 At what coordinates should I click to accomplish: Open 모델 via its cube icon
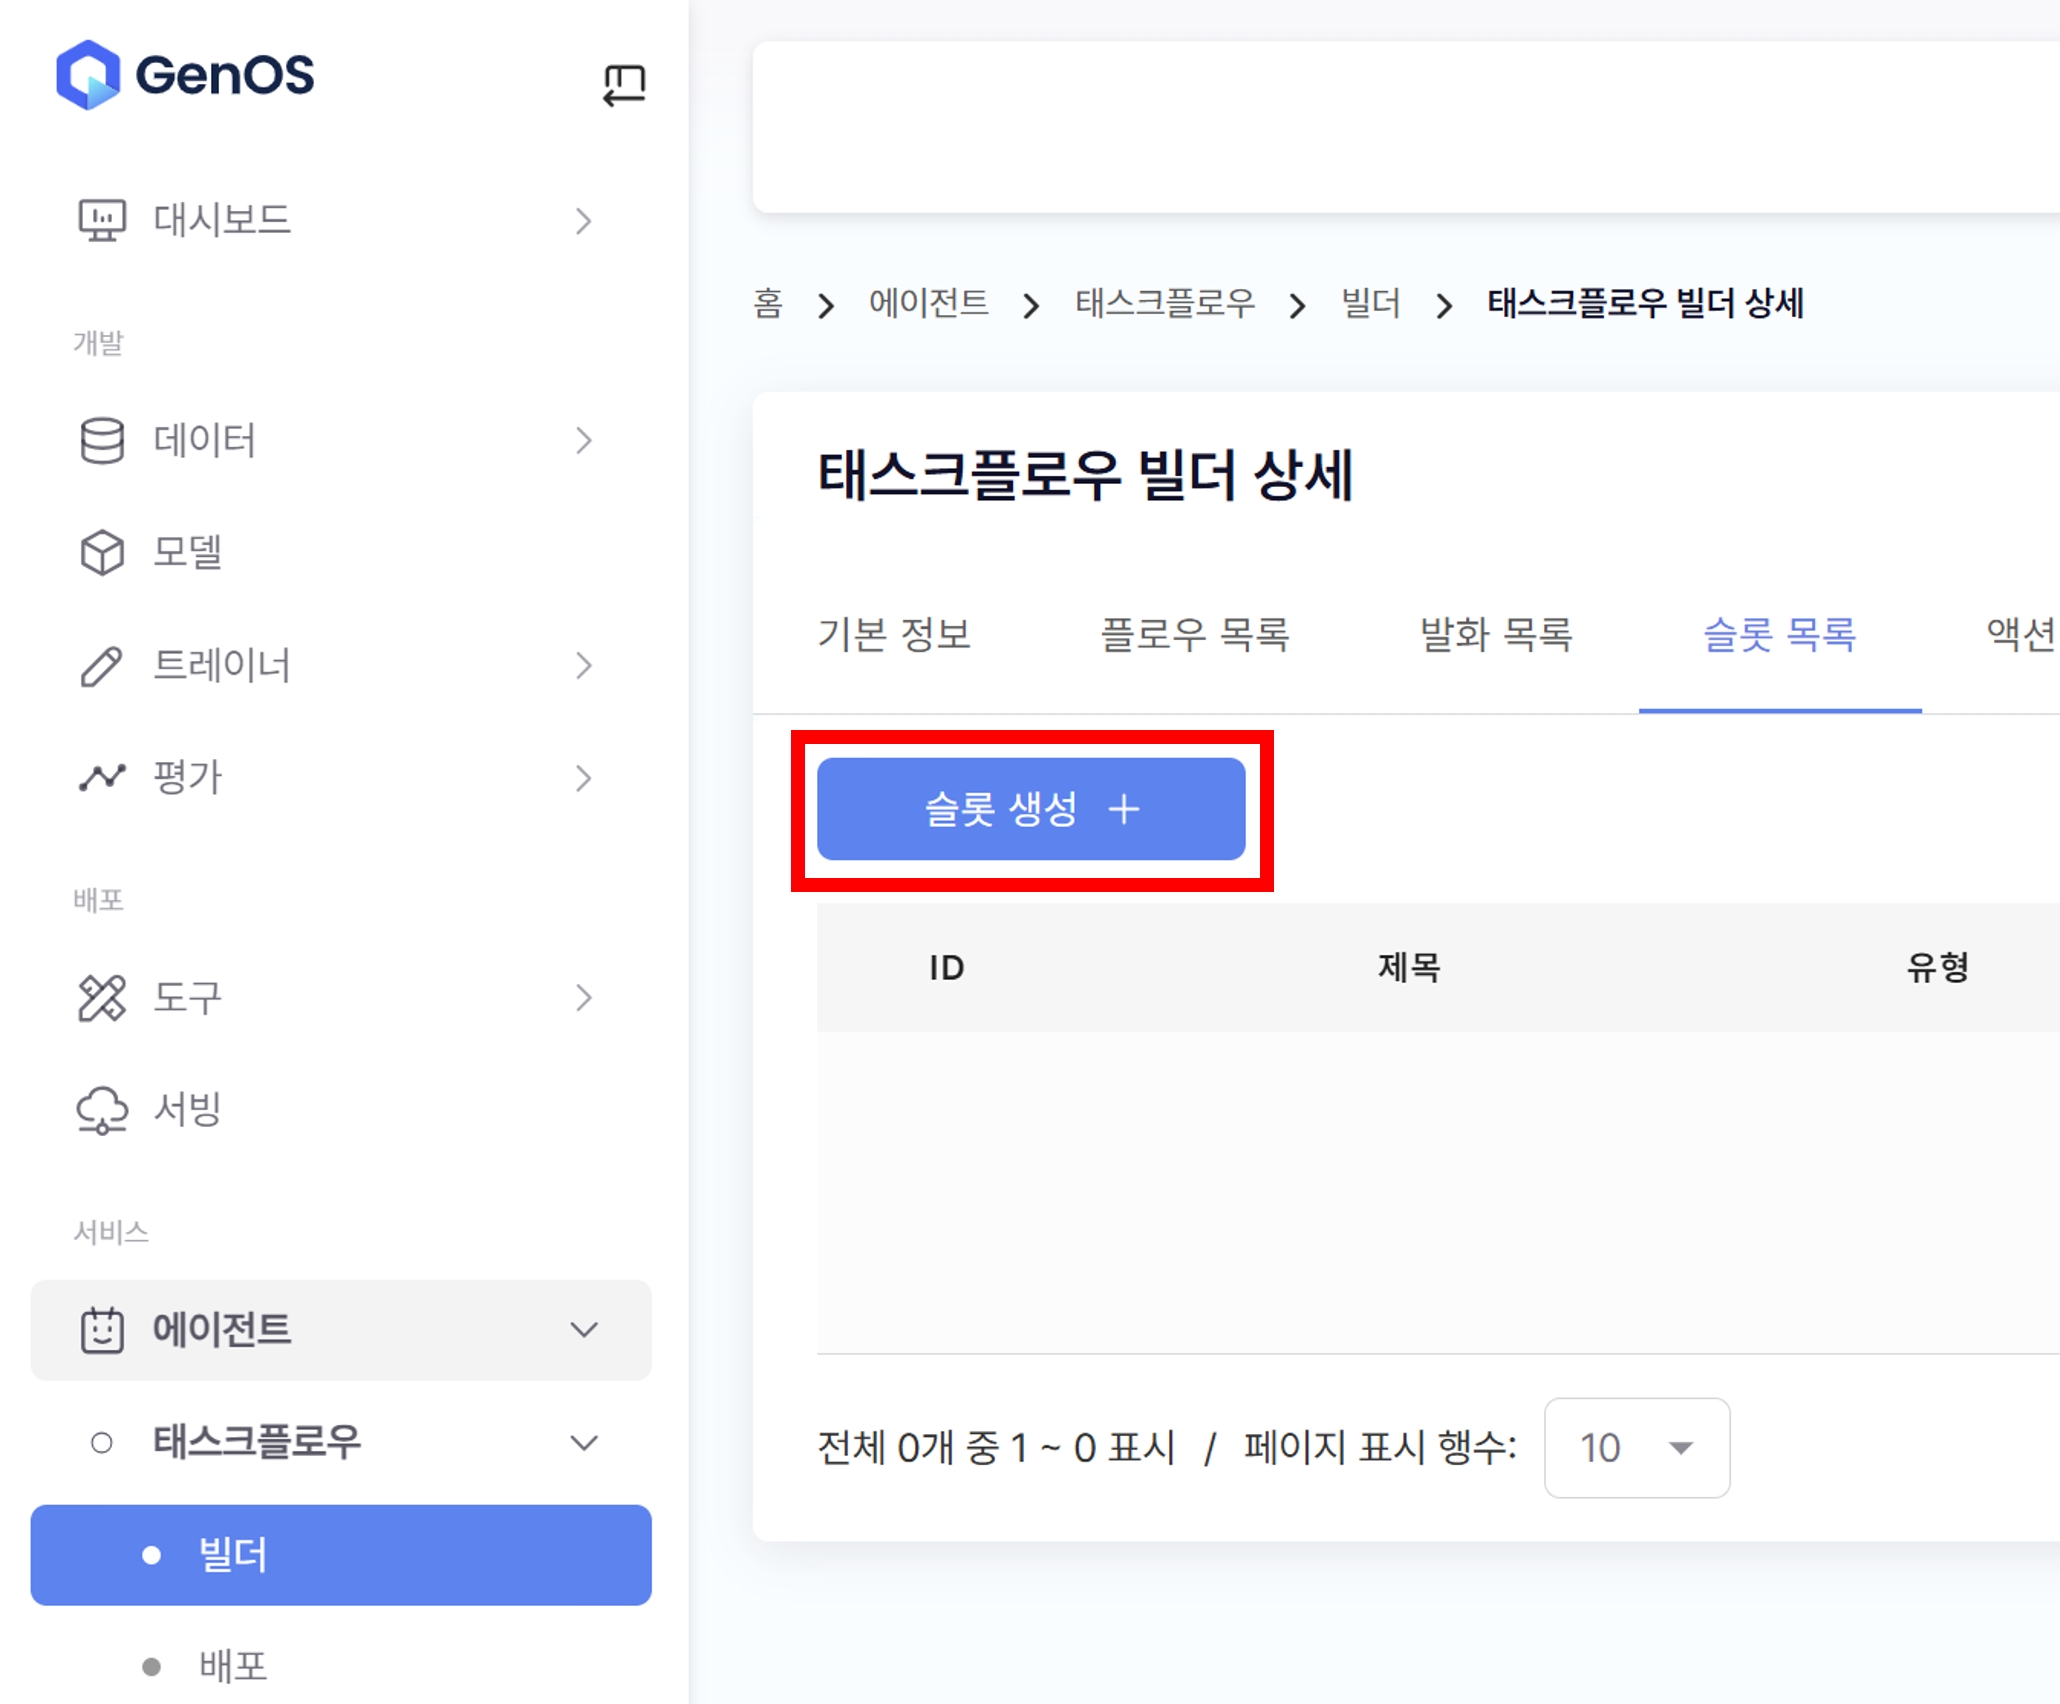102,552
